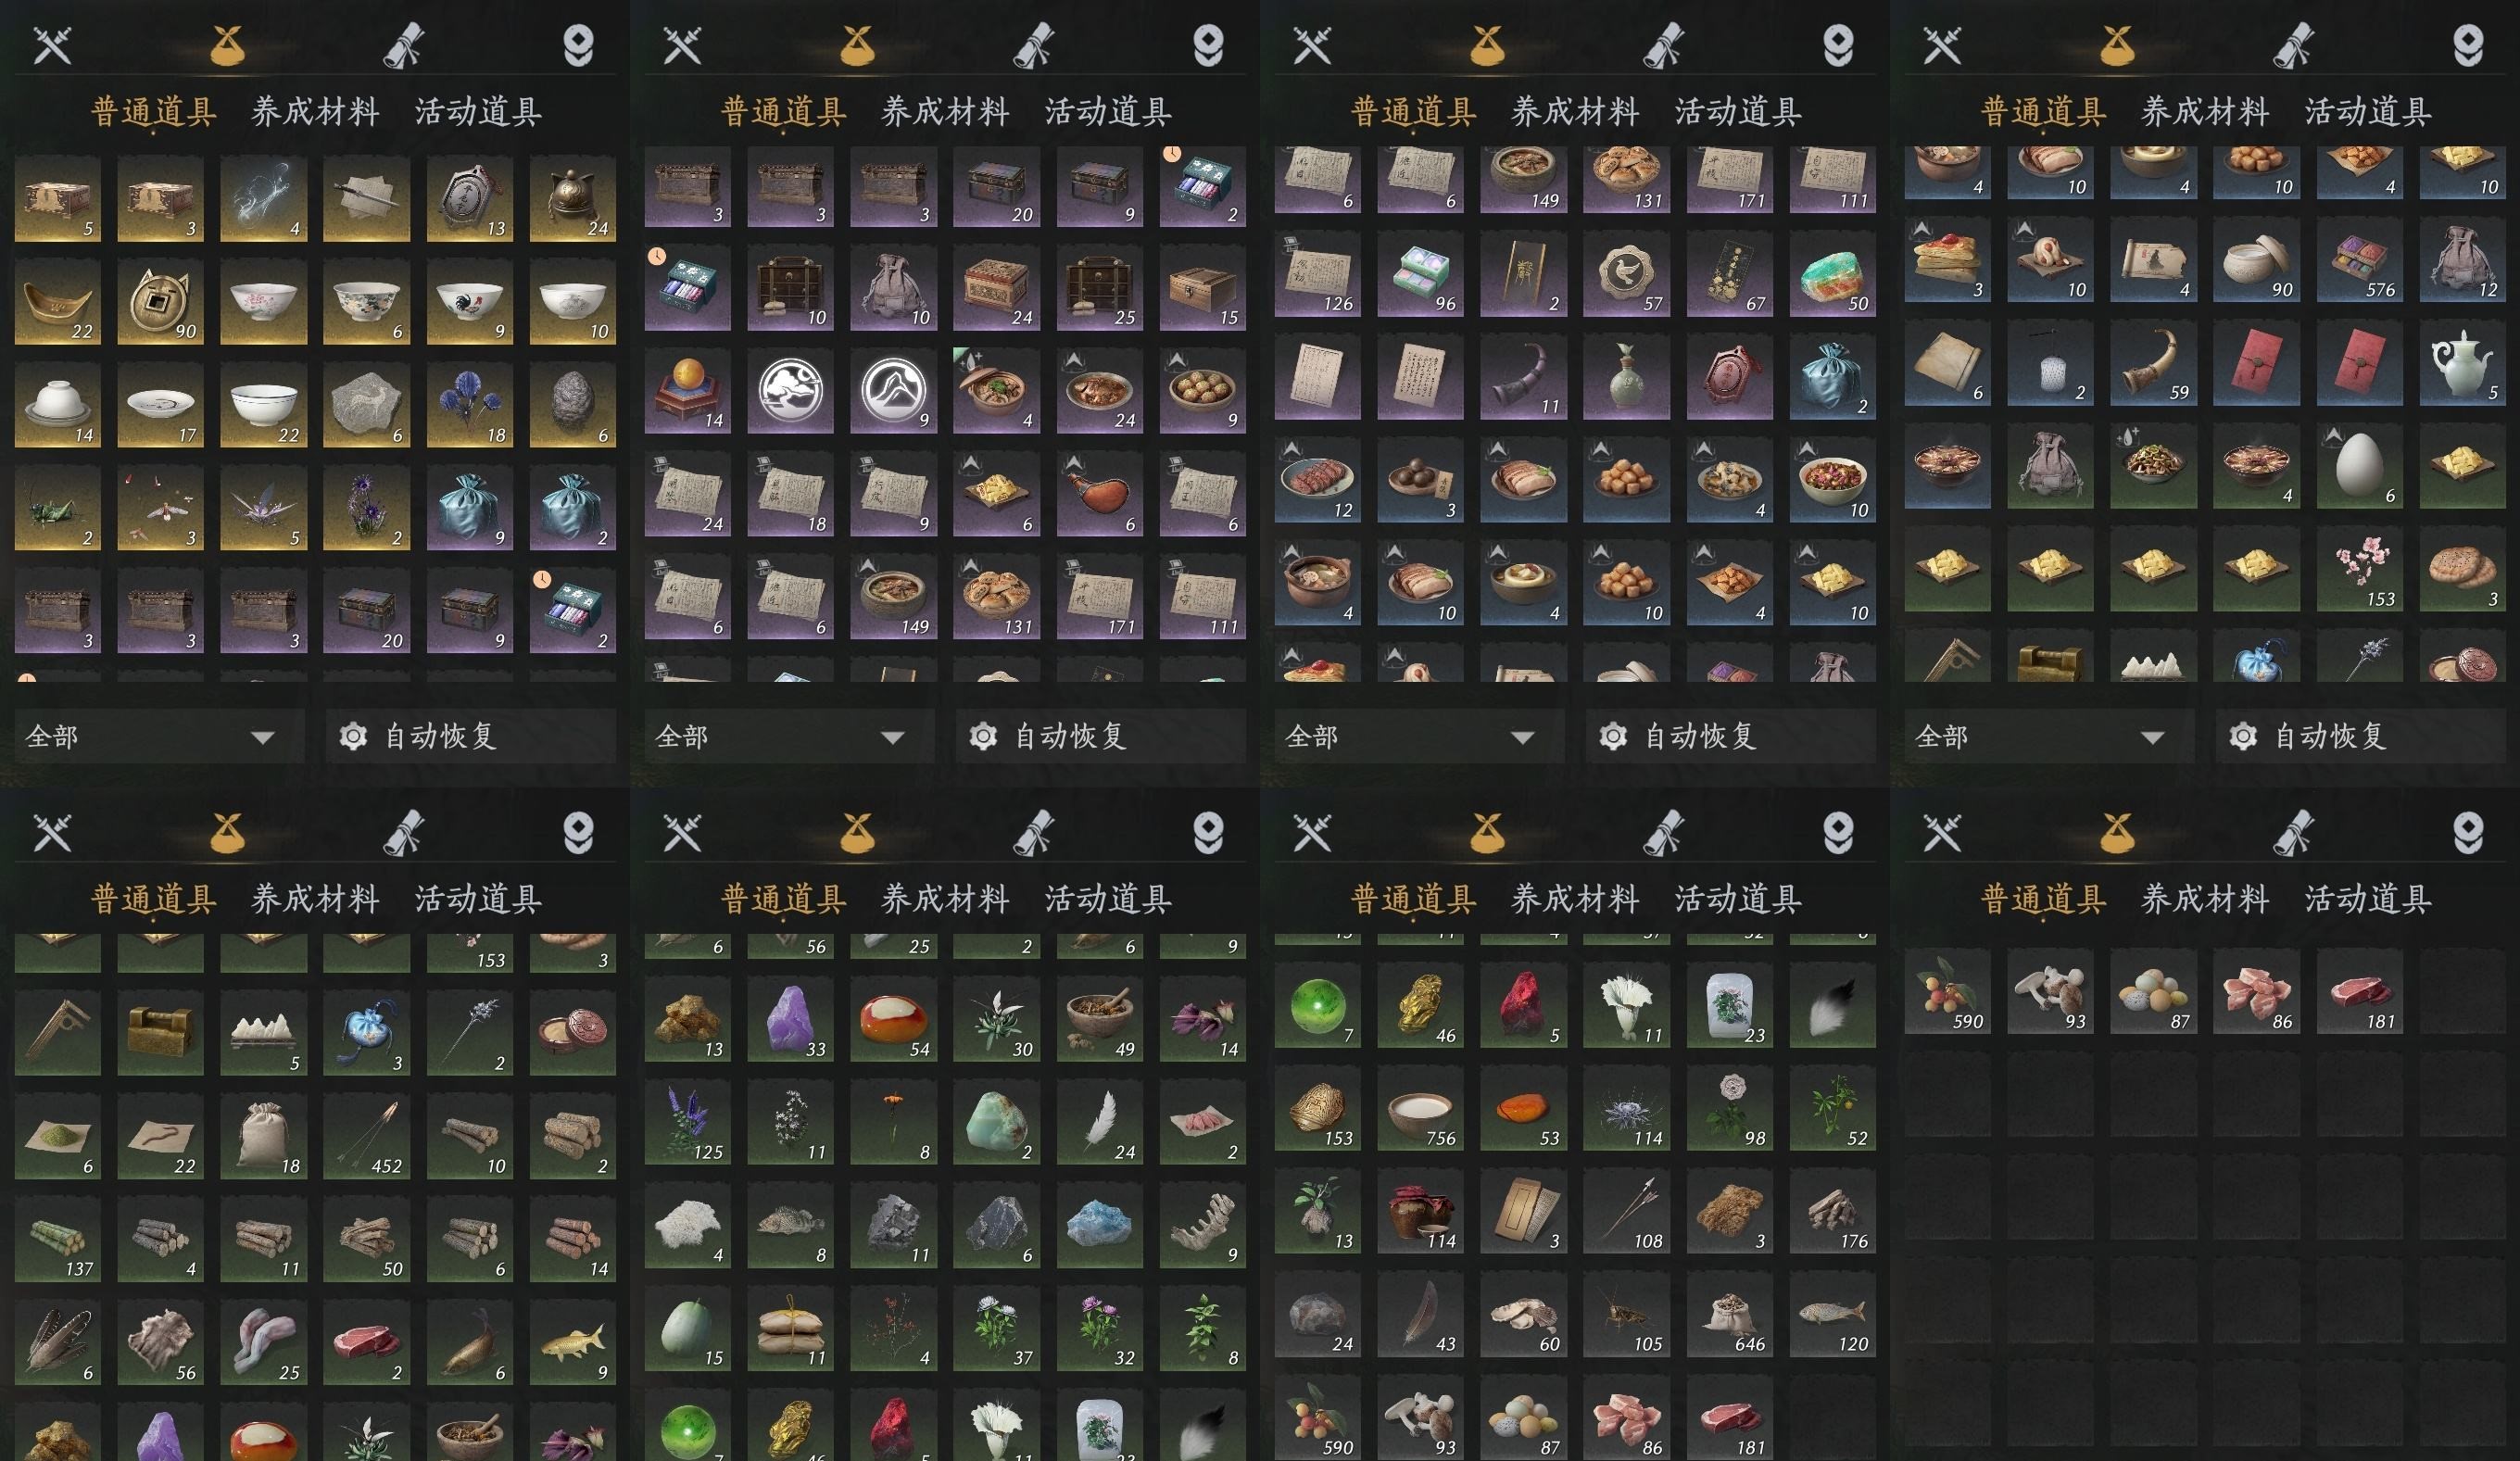Viewport: 2520px width, 1461px height.
Task: Pick the arrows bundle with count 452
Action: [366, 1137]
